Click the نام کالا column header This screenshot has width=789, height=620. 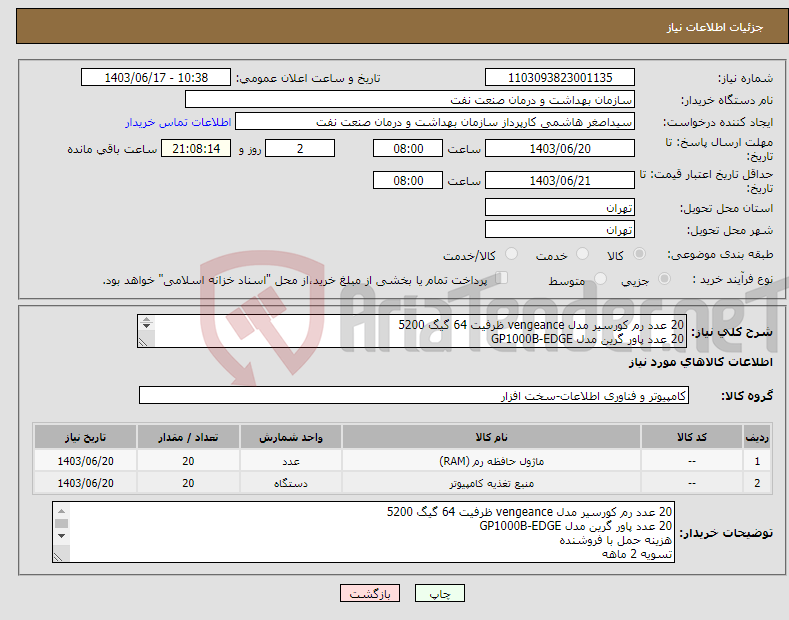click(x=491, y=437)
